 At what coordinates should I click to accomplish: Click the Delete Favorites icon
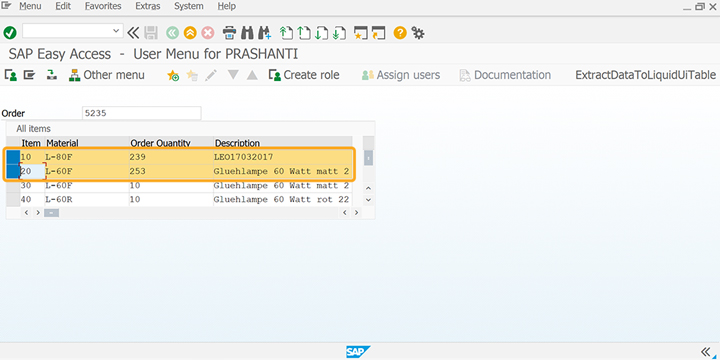[x=192, y=75]
